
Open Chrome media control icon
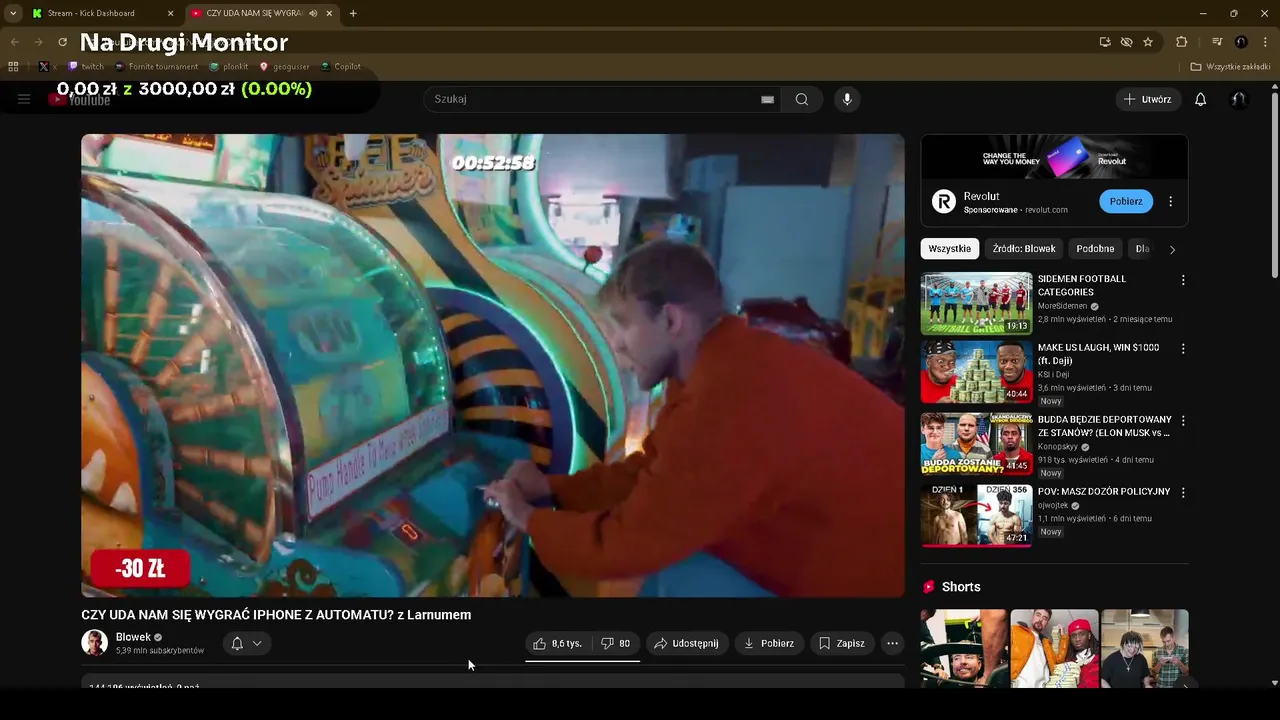click(x=1217, y=42)
